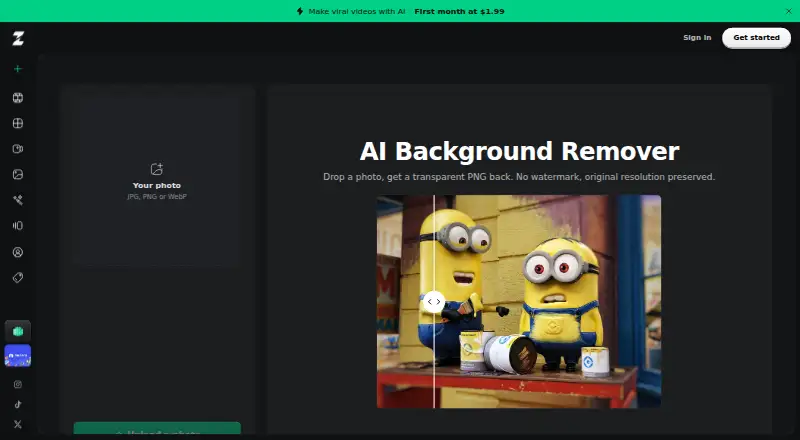Image resolution: width=800 pixels, height=440 pixels.
Task: Click the green Upload a photo button
Action: tap(157, 430)
